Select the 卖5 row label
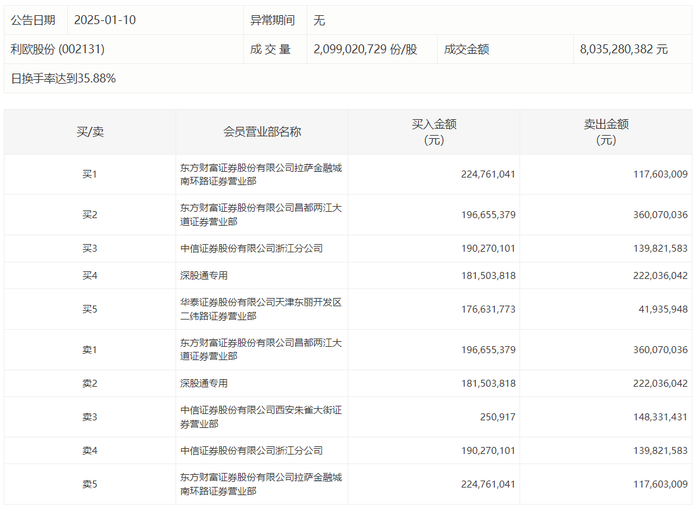The width and height of the screenshot is (700, 511). point(90,484)
